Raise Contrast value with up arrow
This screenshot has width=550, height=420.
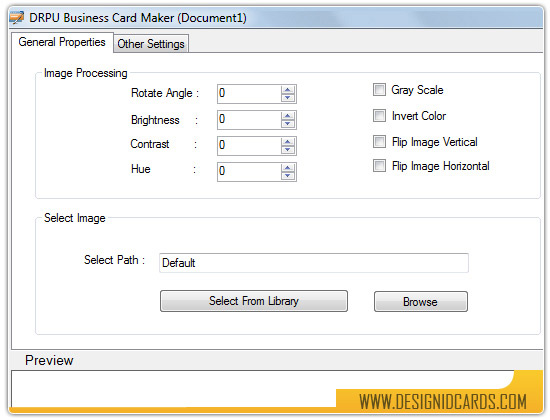click(287, 142)
